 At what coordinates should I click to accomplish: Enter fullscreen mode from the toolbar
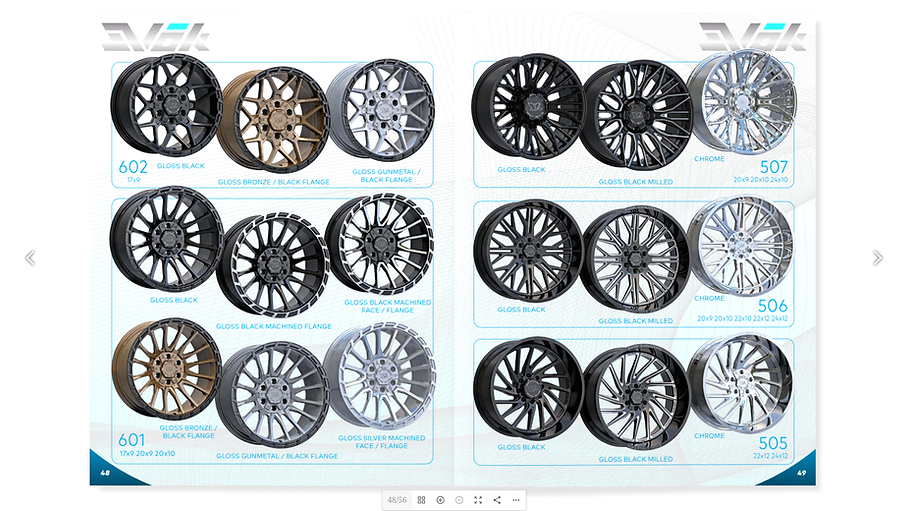pyautogui.click(x=478, y=500)
